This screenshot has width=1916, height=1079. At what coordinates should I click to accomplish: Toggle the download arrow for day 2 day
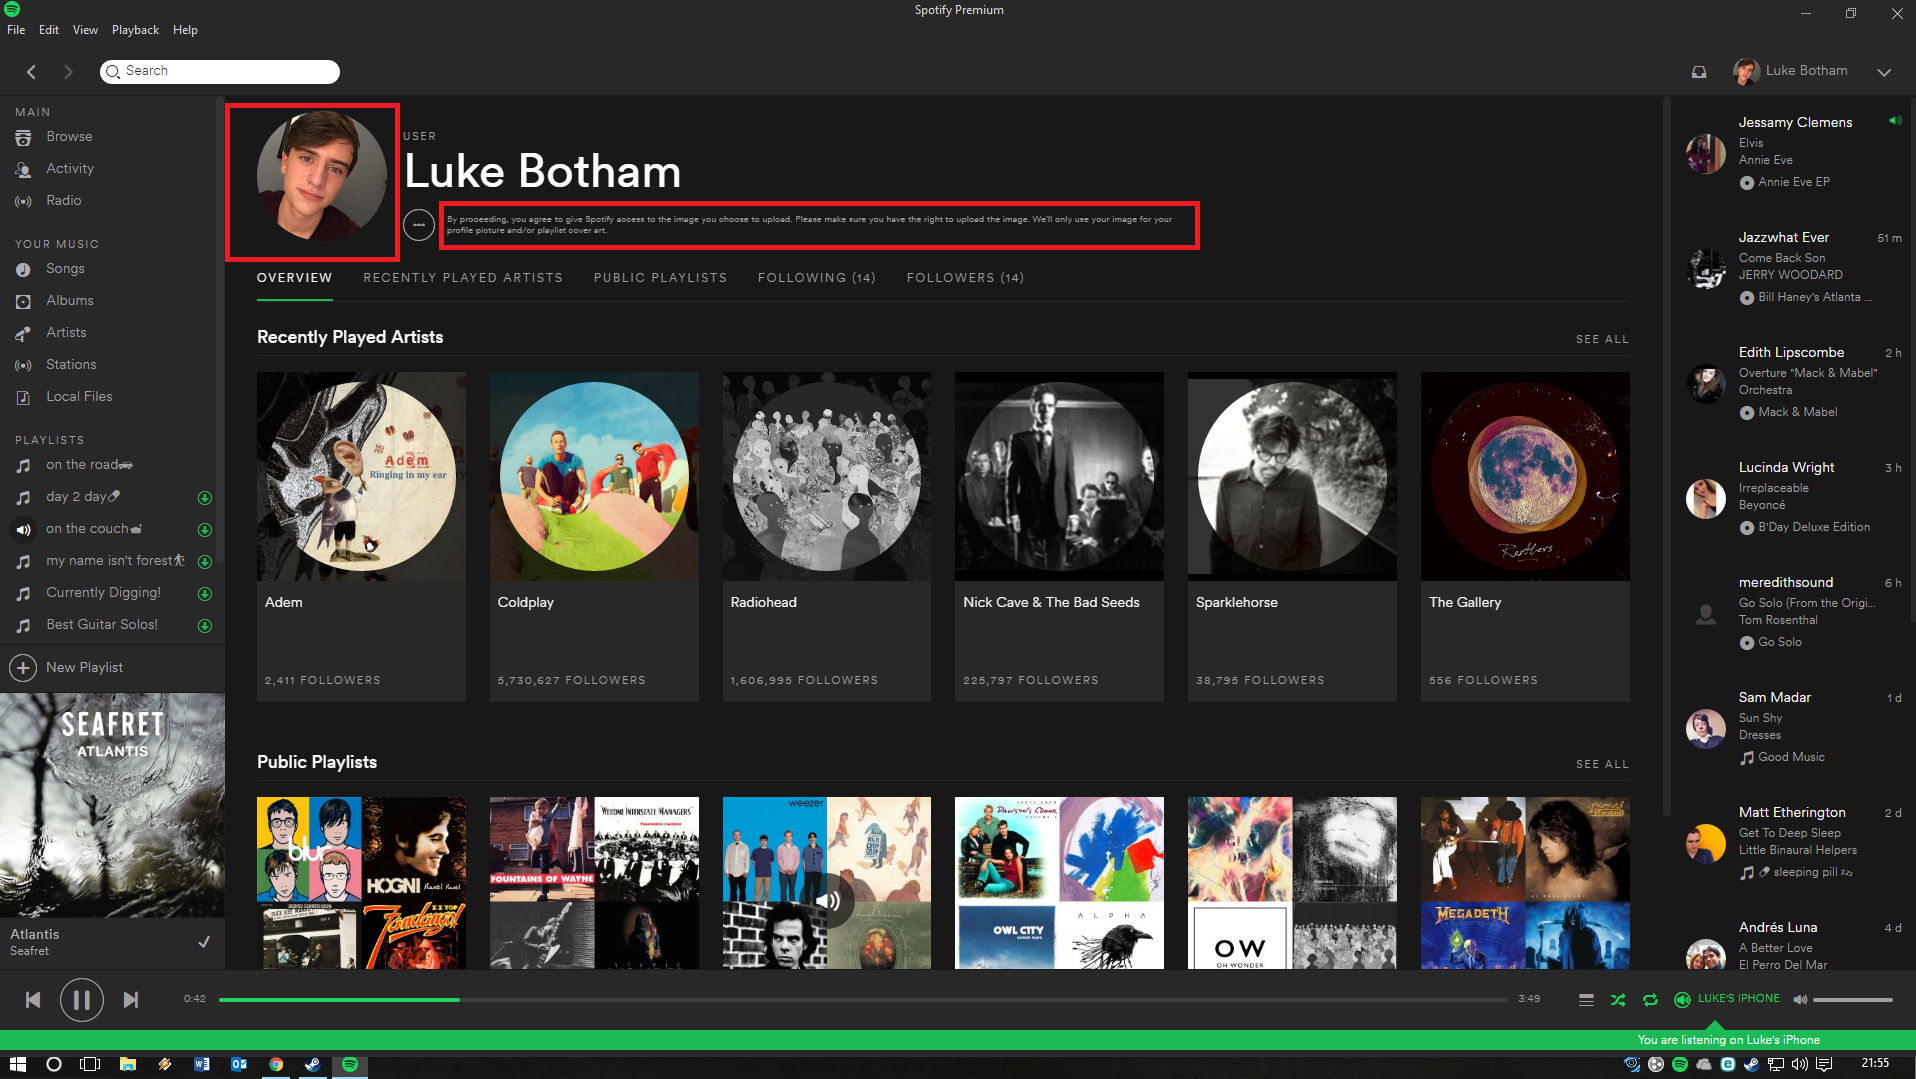coord(205,498)
